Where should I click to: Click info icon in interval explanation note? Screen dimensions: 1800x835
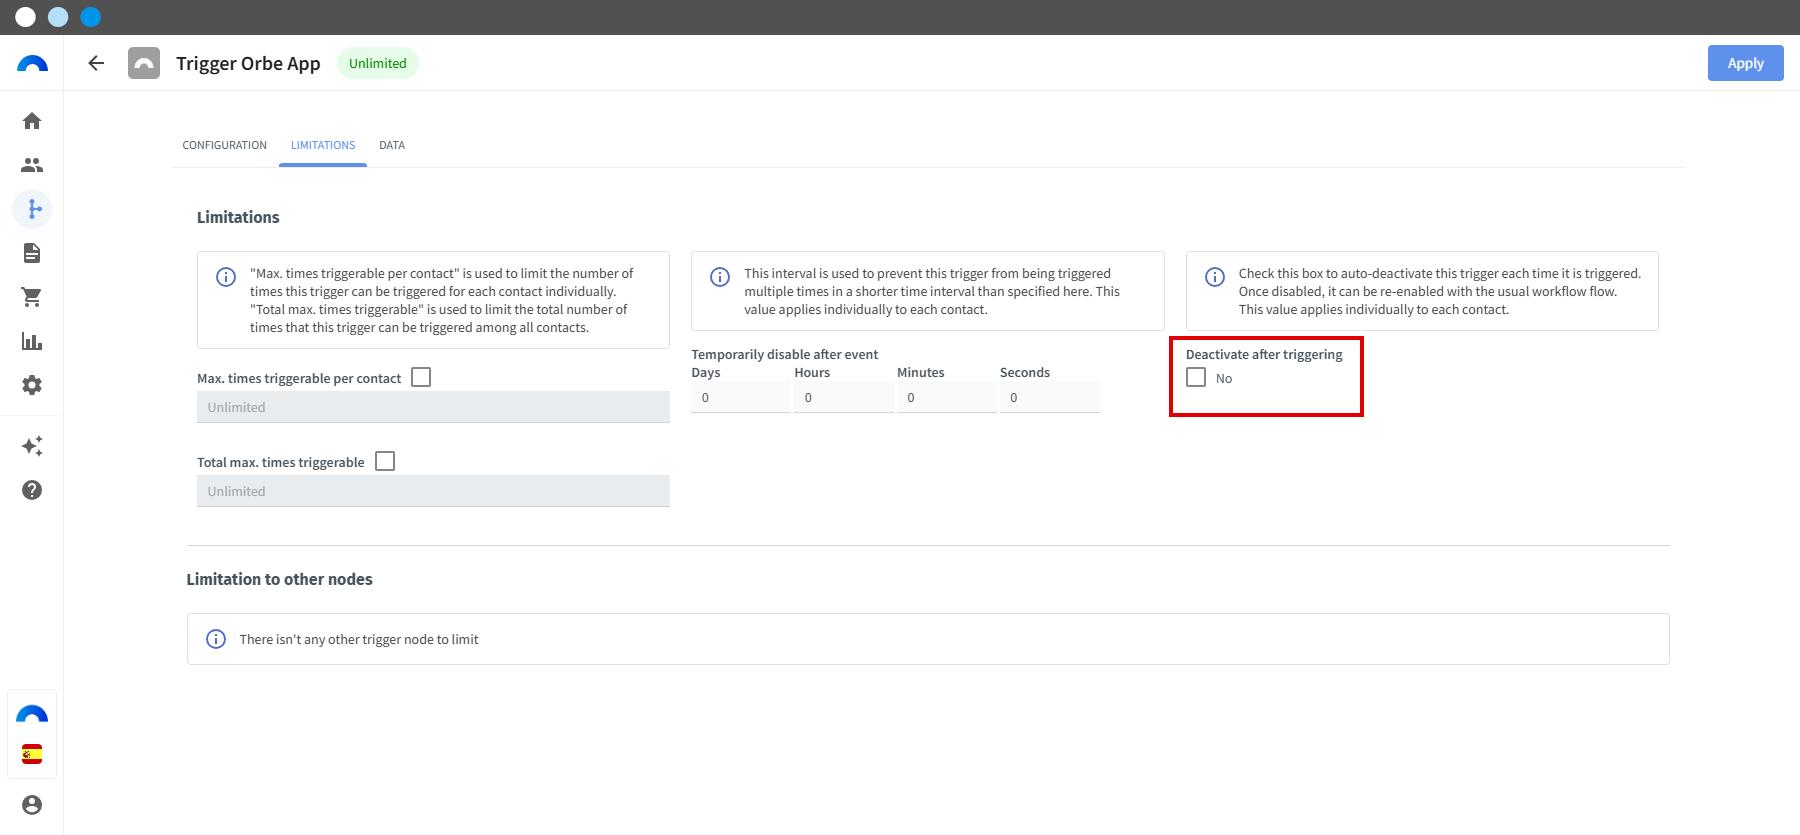coord(720,277)
